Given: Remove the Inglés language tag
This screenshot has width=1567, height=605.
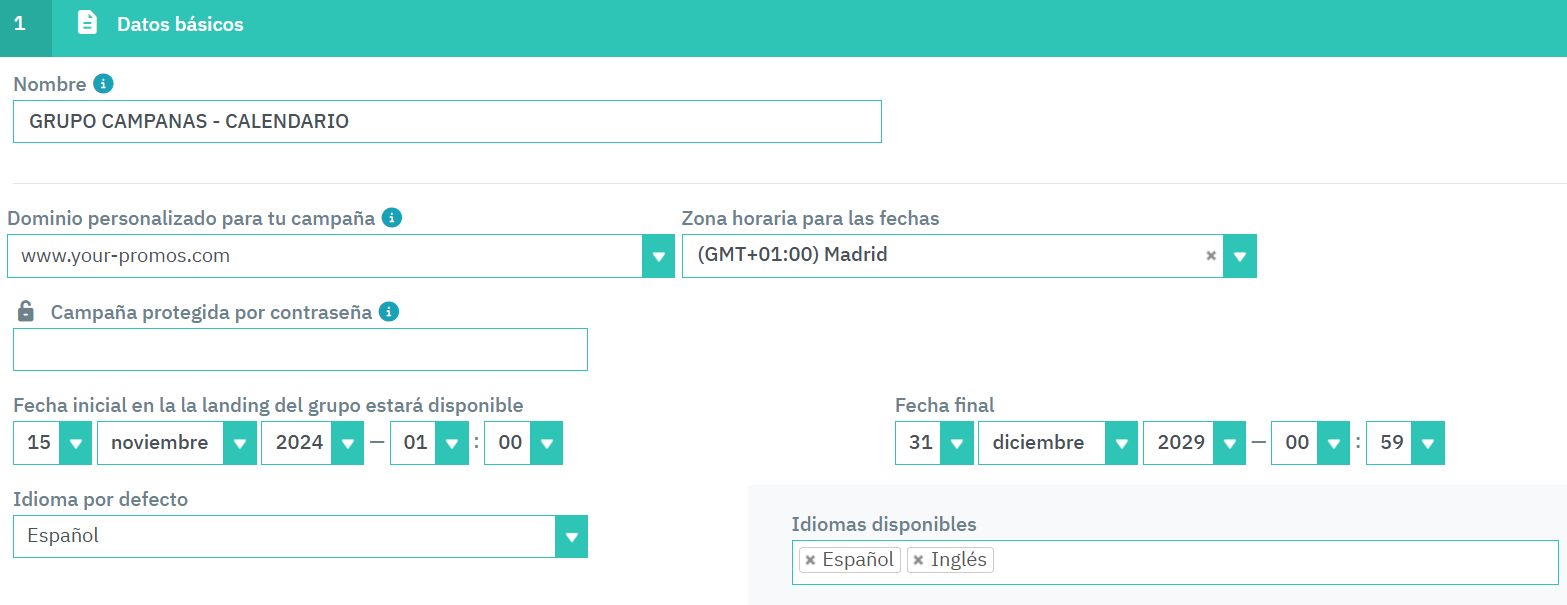Looking at the screenshot, I should pyautogui.click(x=918, y=560).
